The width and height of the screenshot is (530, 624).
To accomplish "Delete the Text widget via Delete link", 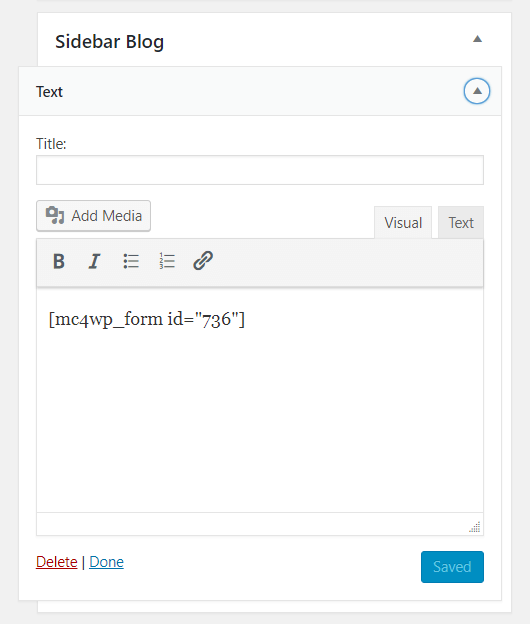I will point(57,562).
